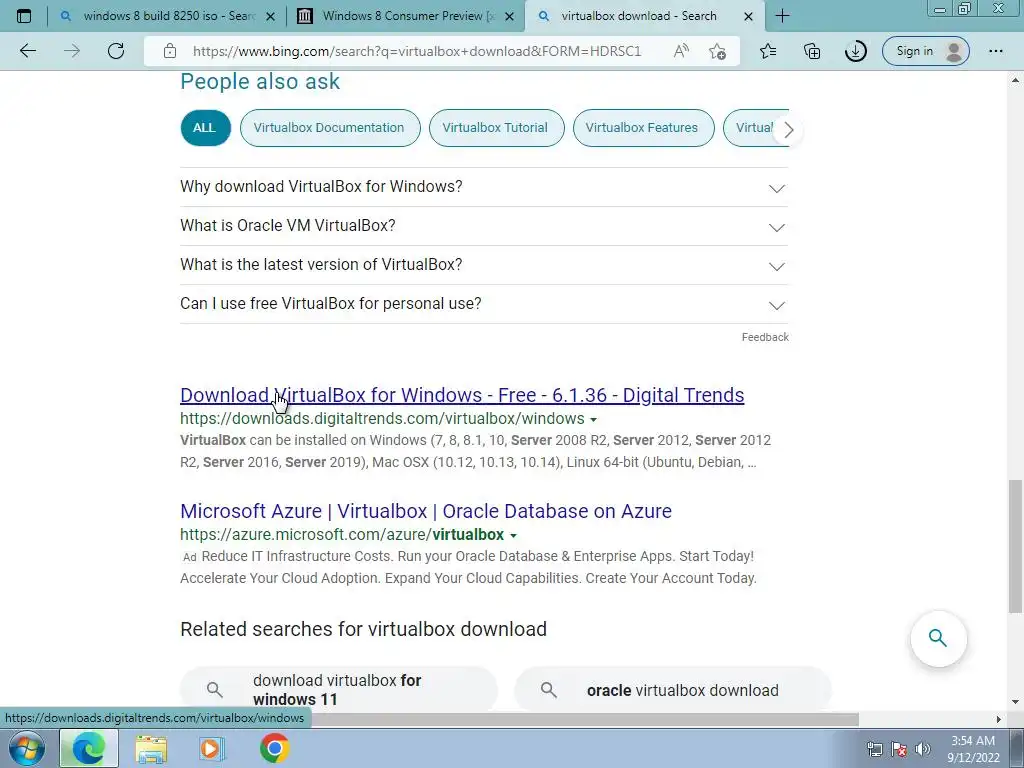Select the Virtualbox Features filter

(x=643, y=127)
